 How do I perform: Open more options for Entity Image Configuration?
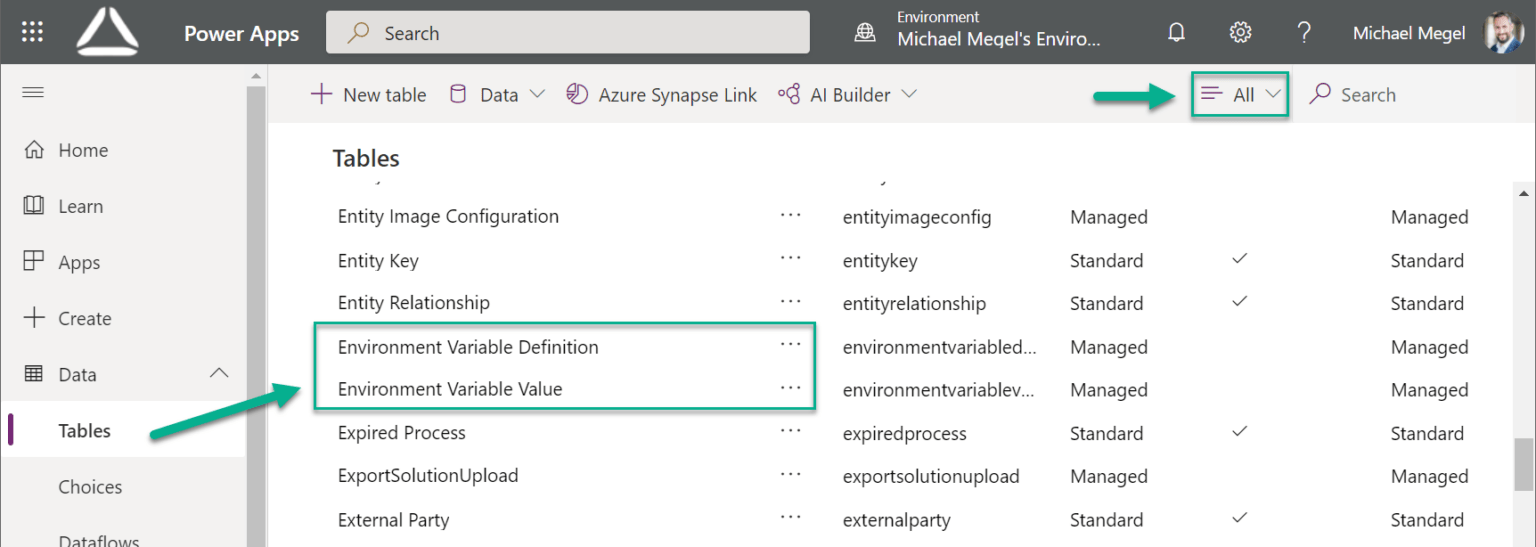tap(791, 216)
